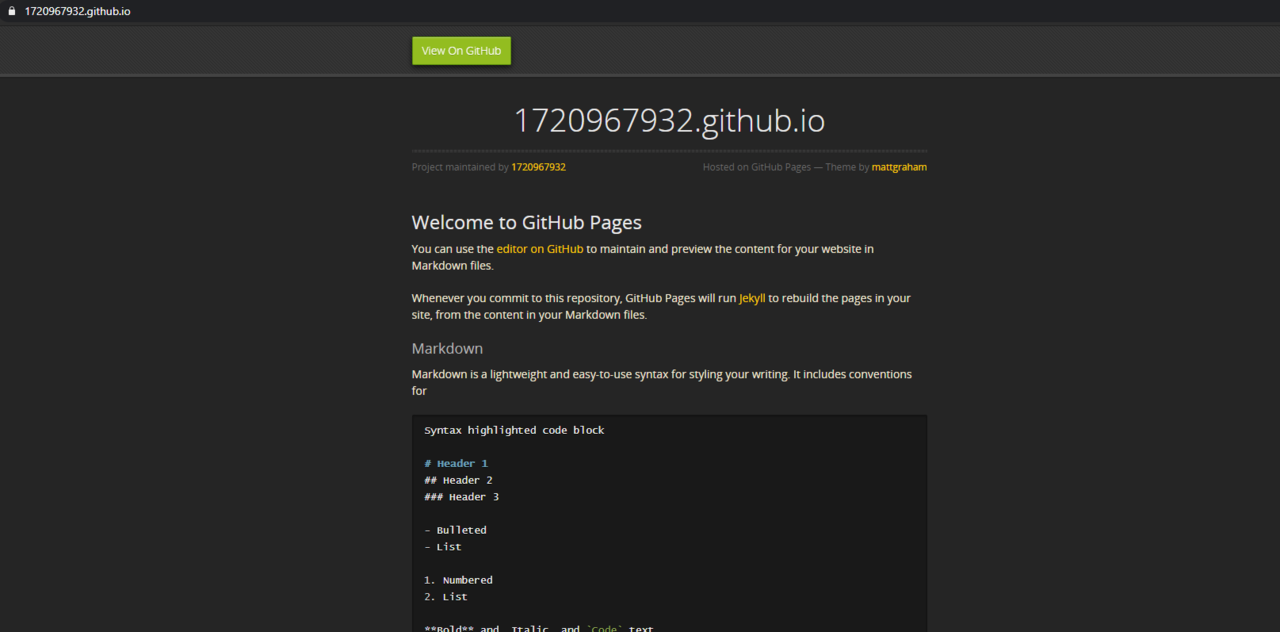Select the URL 1720967932.github.io in address bar
The height and width of the screenshot is (632, 1280).
point(77,11)
